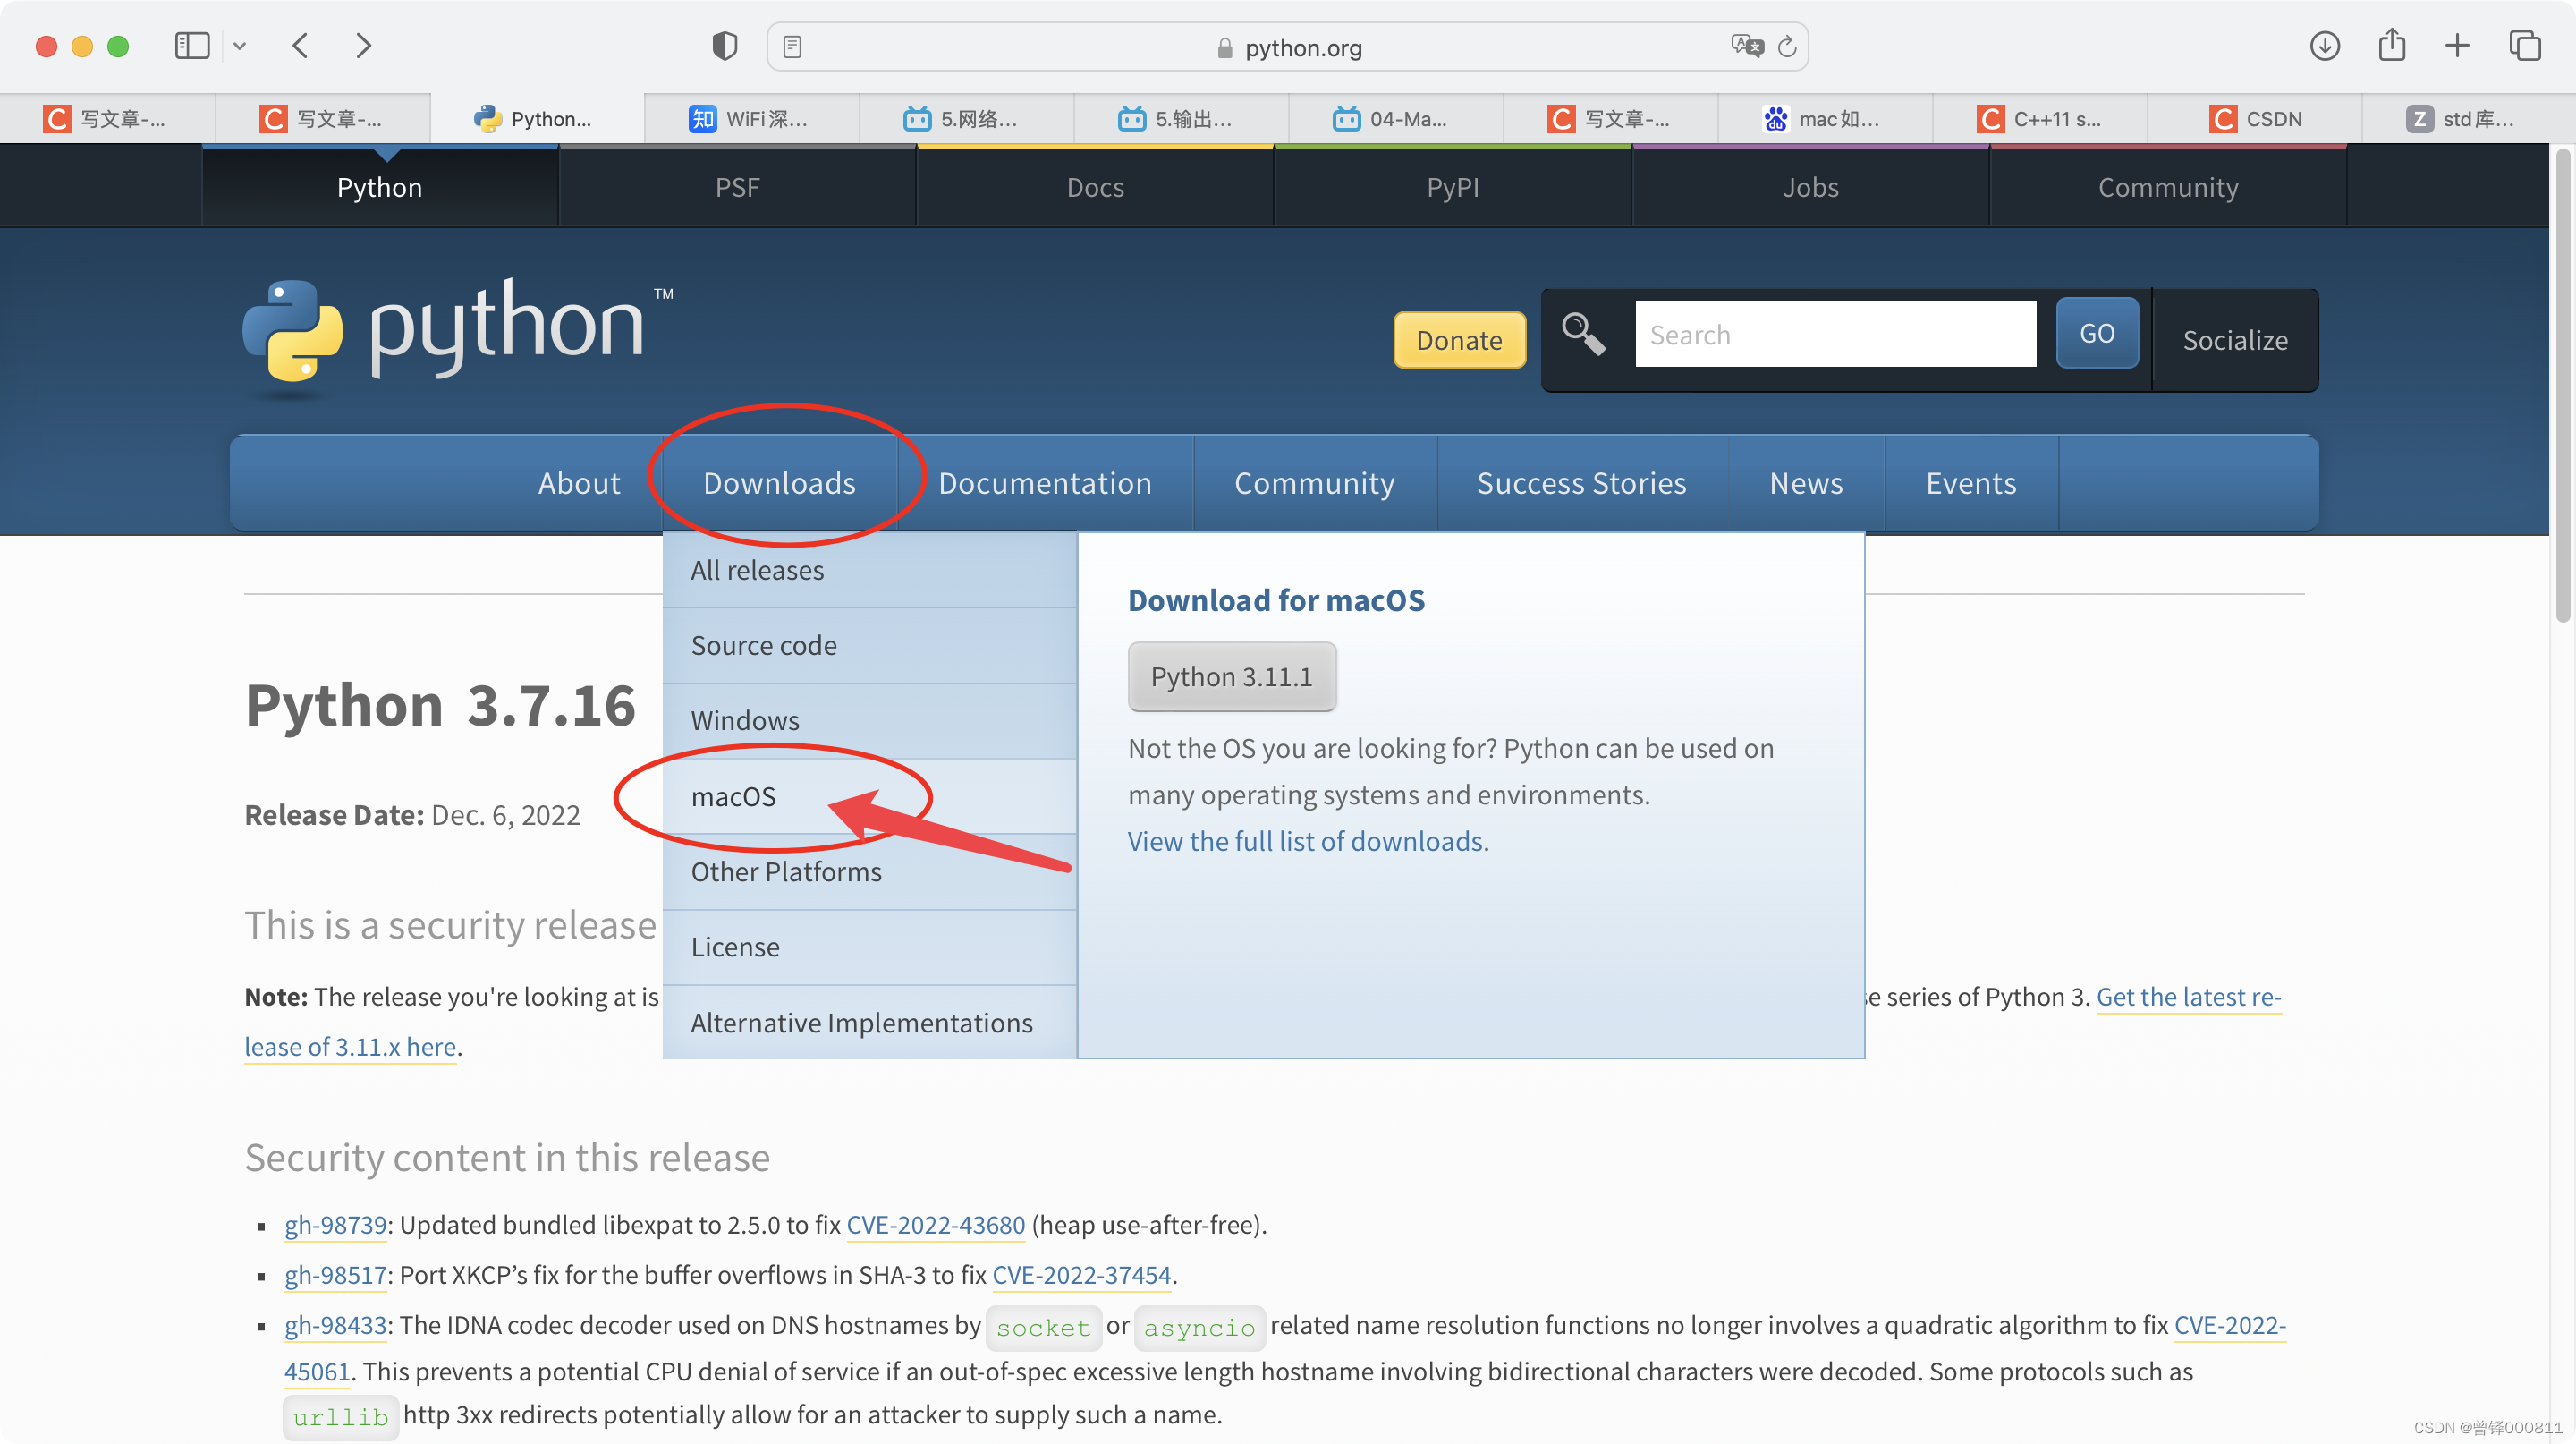Open the gh-98739 issue link
The height and width of the screenshot is (1444, 2576).
pos(335,1224)
